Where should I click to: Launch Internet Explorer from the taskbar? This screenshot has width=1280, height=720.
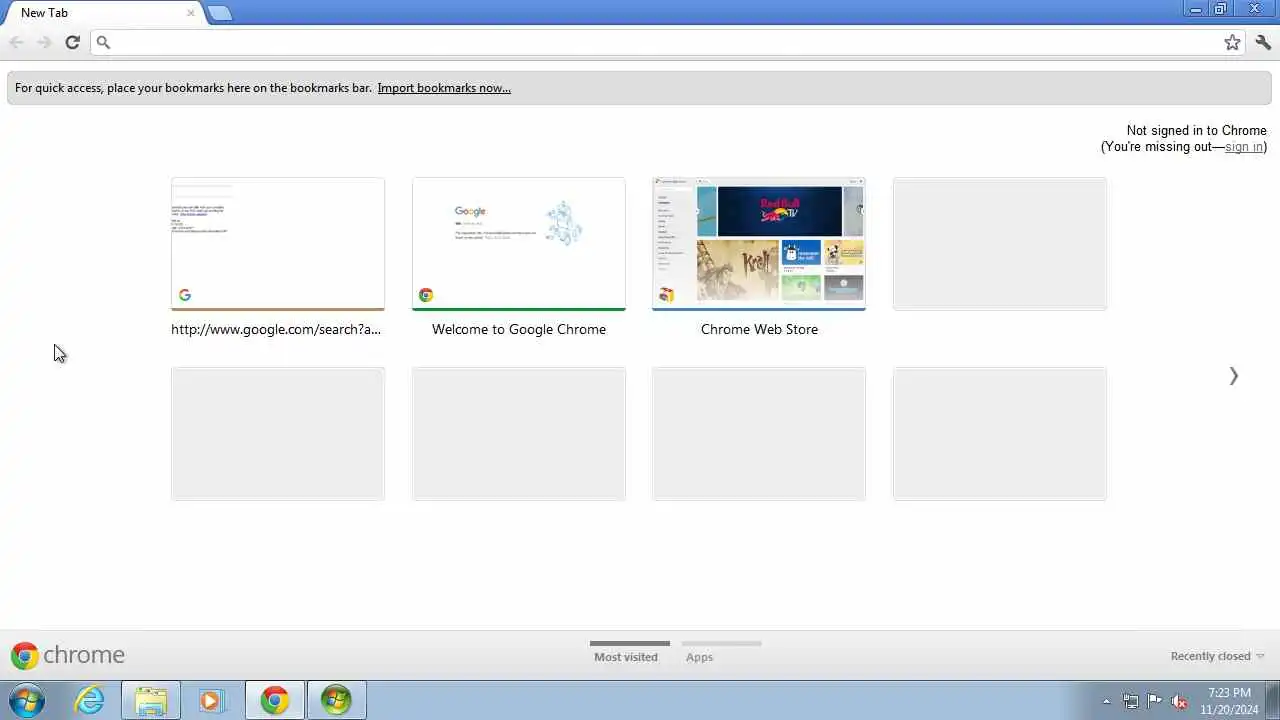(90, 700)
